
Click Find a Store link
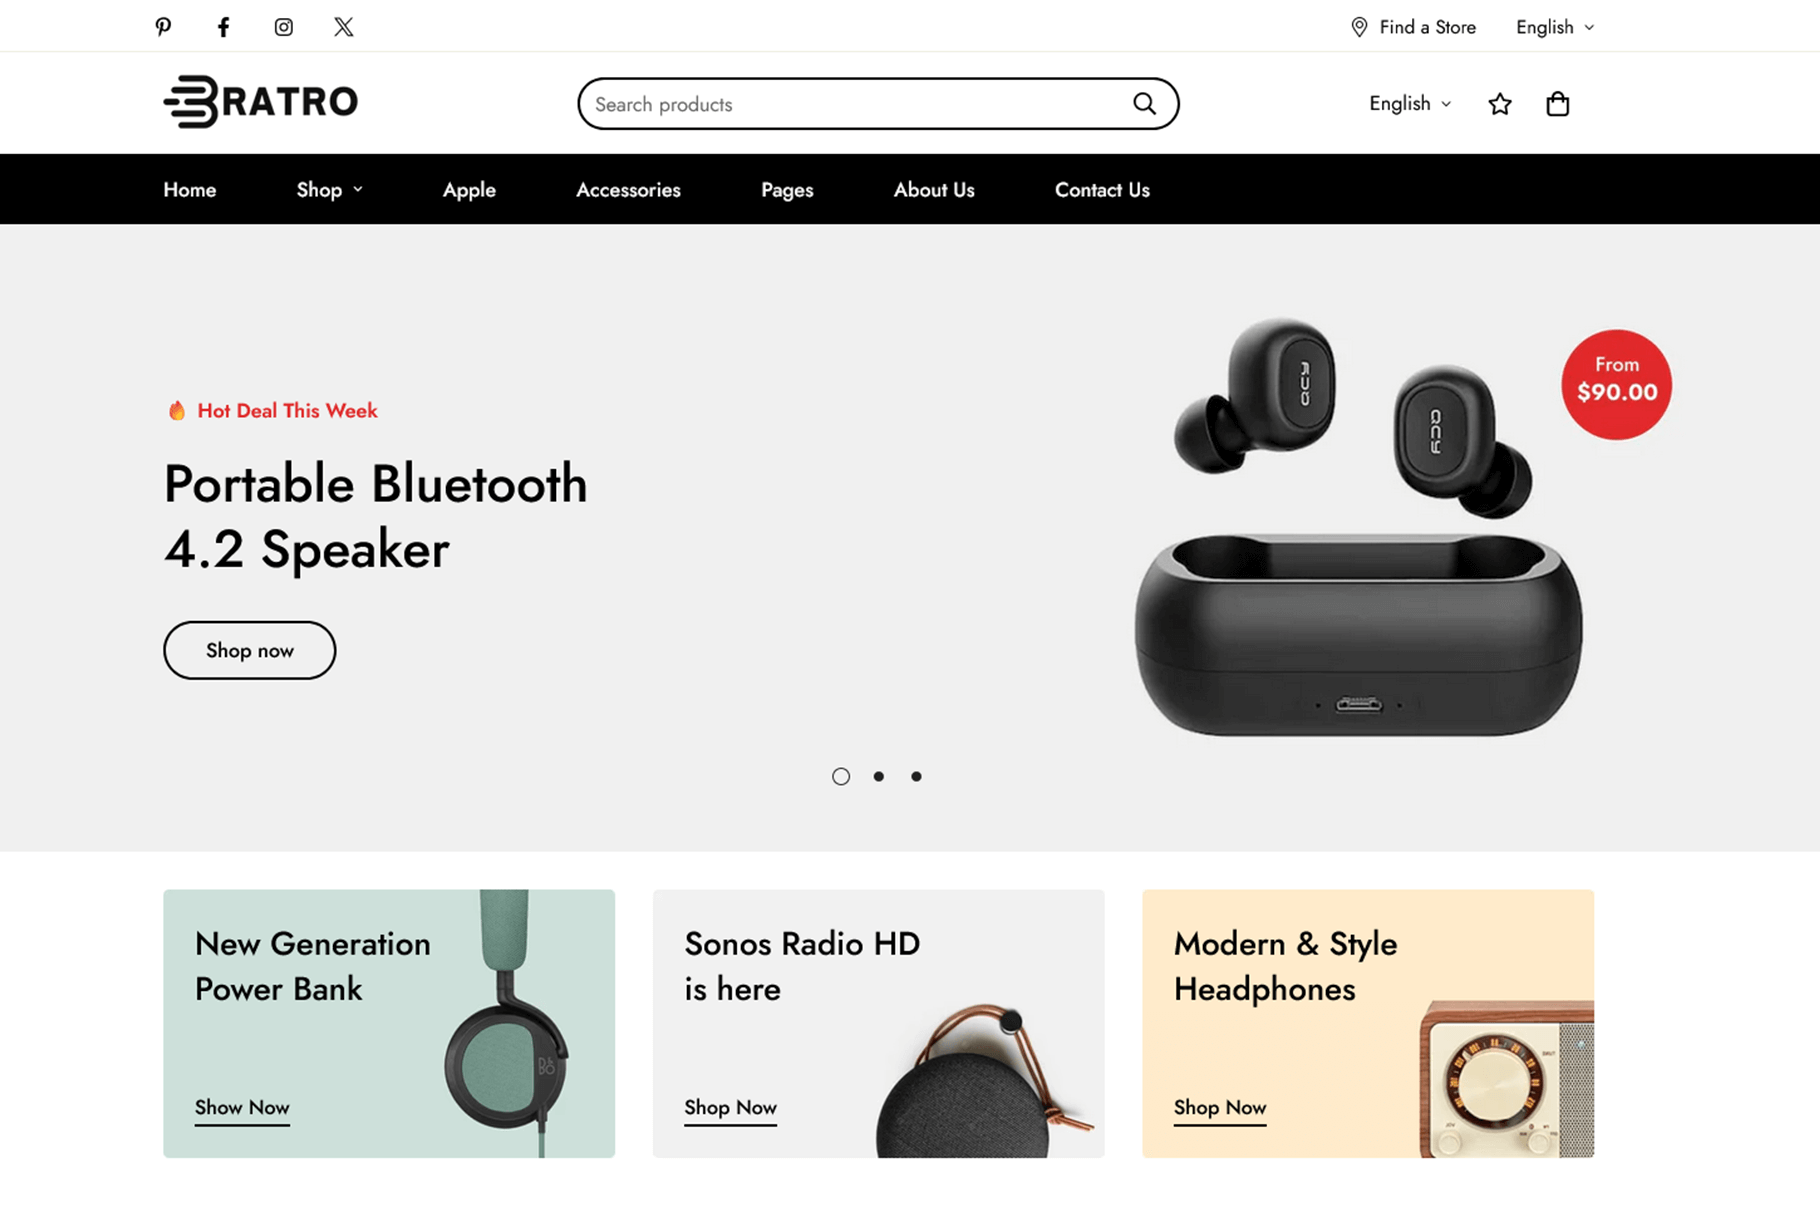[1412, 27]
